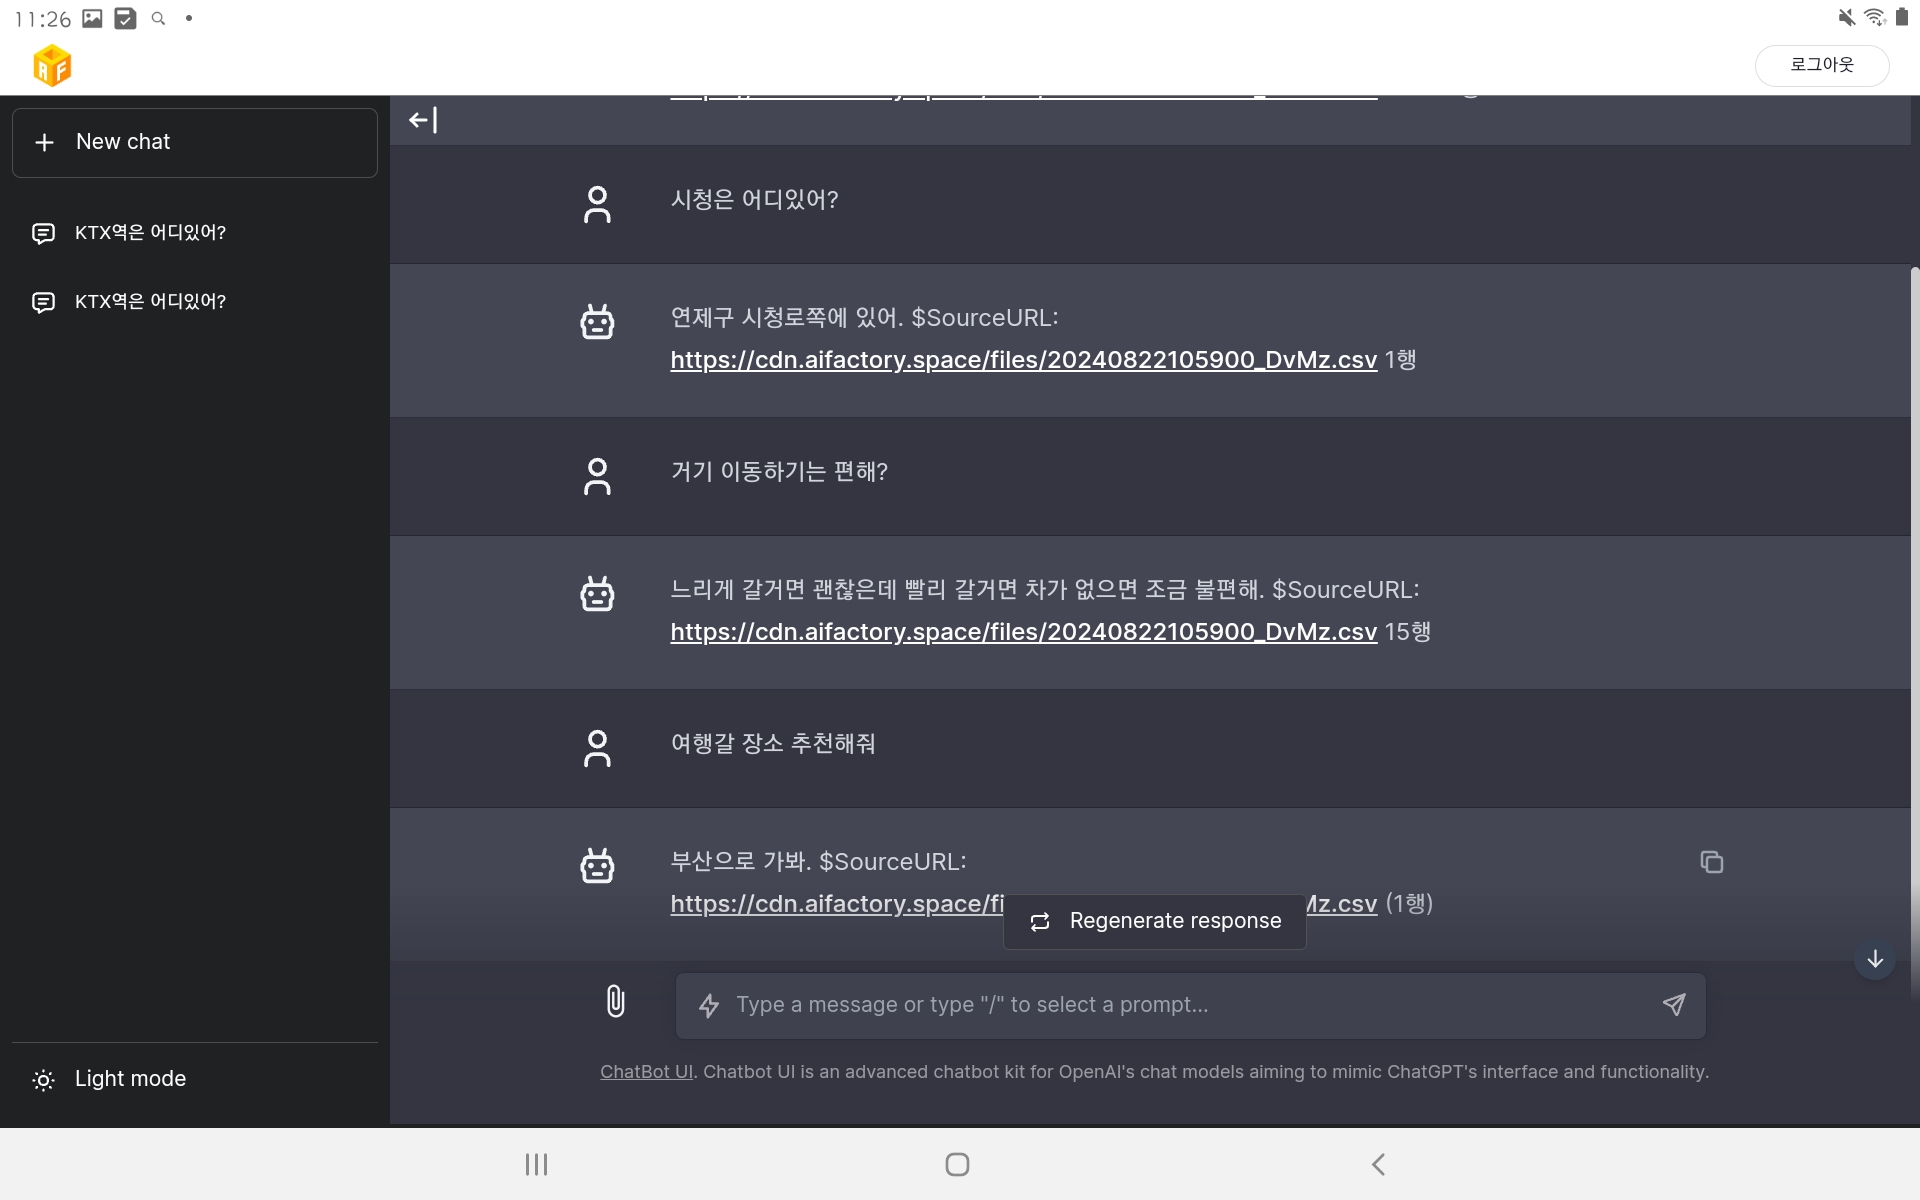1920x1200 pixels.
Task: Click the plus icon for new chat
Action: pos(44,142)
